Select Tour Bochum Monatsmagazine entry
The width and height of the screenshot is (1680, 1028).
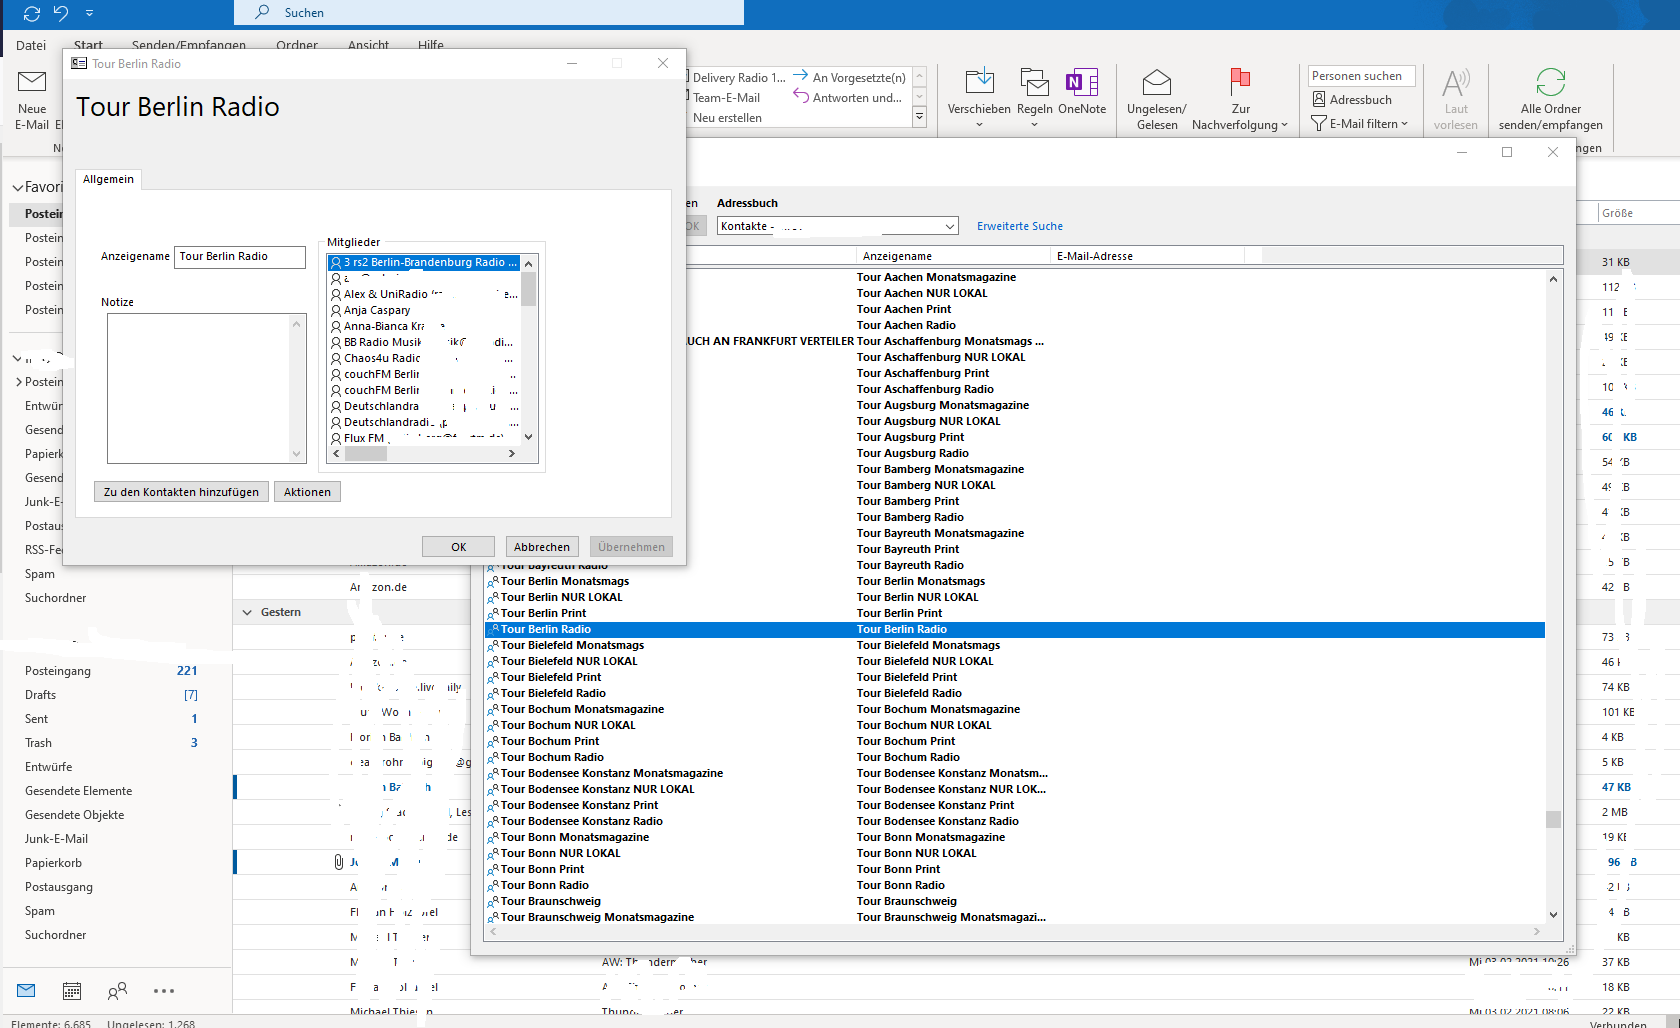(x=1015, y=709)
